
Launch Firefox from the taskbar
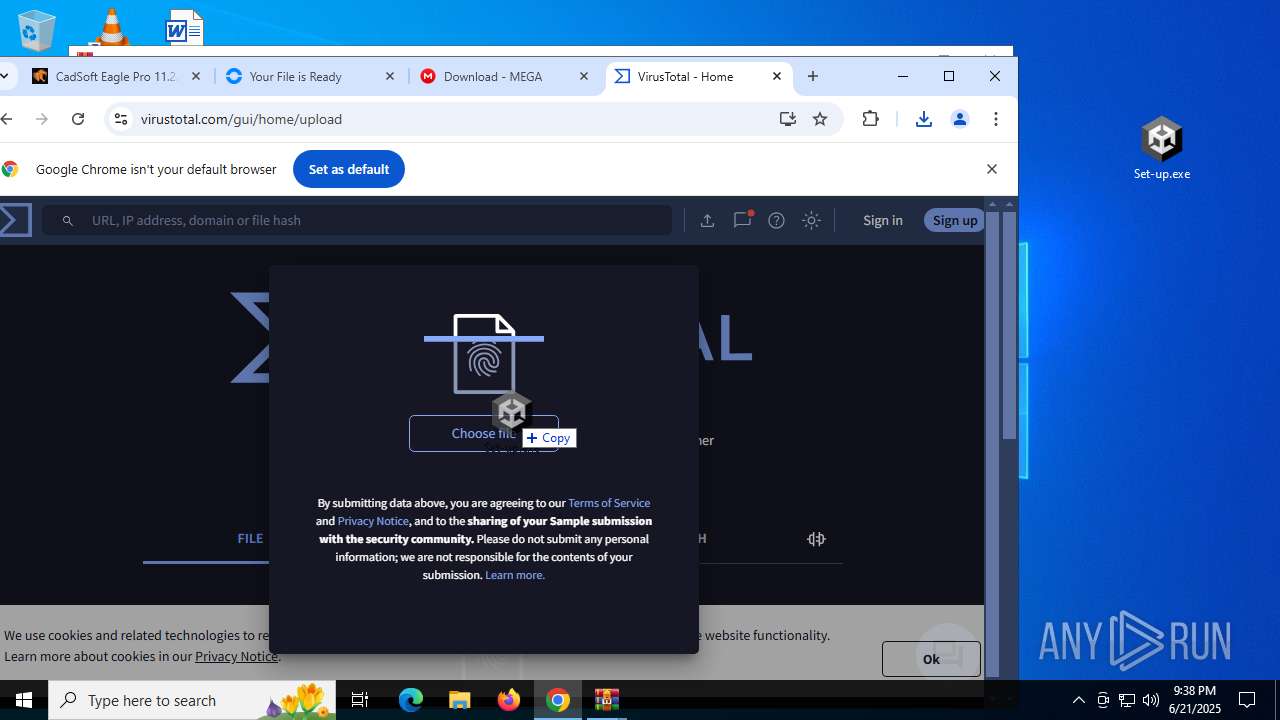[x=509, y=700]
